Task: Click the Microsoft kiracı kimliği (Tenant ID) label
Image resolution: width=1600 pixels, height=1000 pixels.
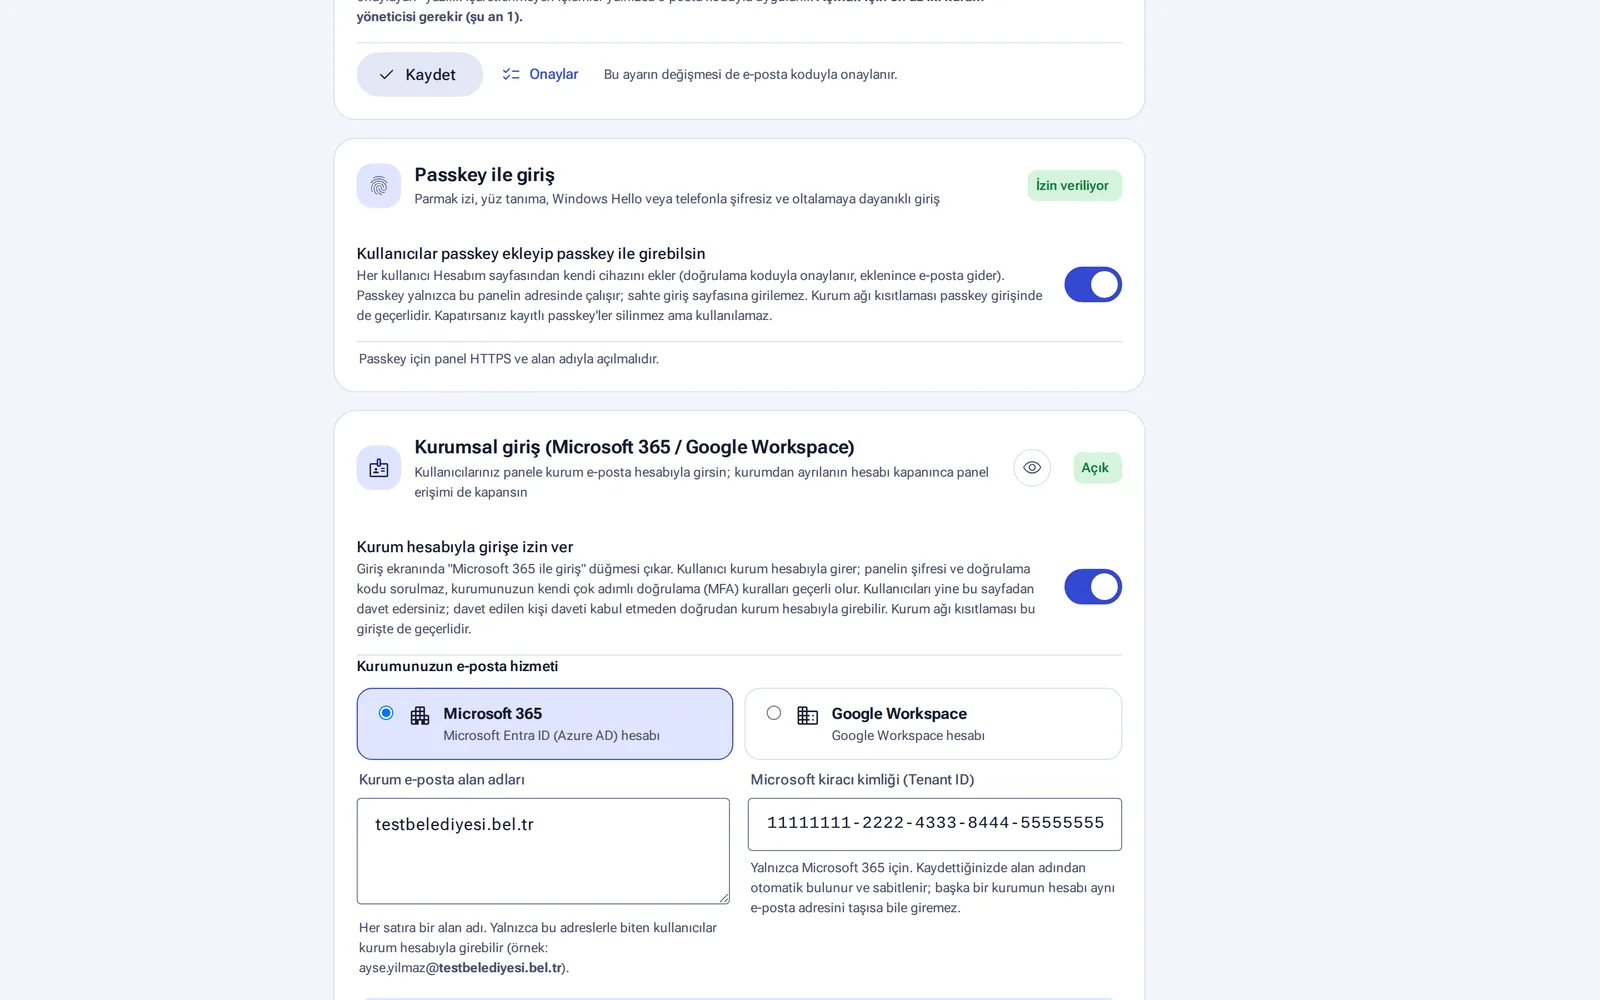Action: pyautogui.click(x=862, y=779)
